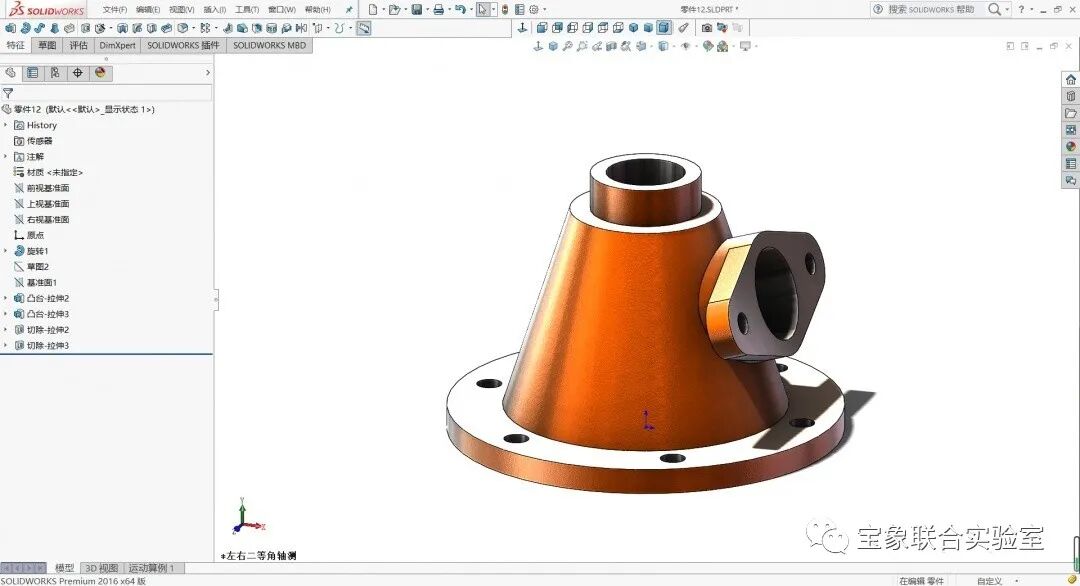The width and height of the screenshot is (1080, 586).
Task: Open the DisplayManager color ball tab
Action: click(101, 72)
